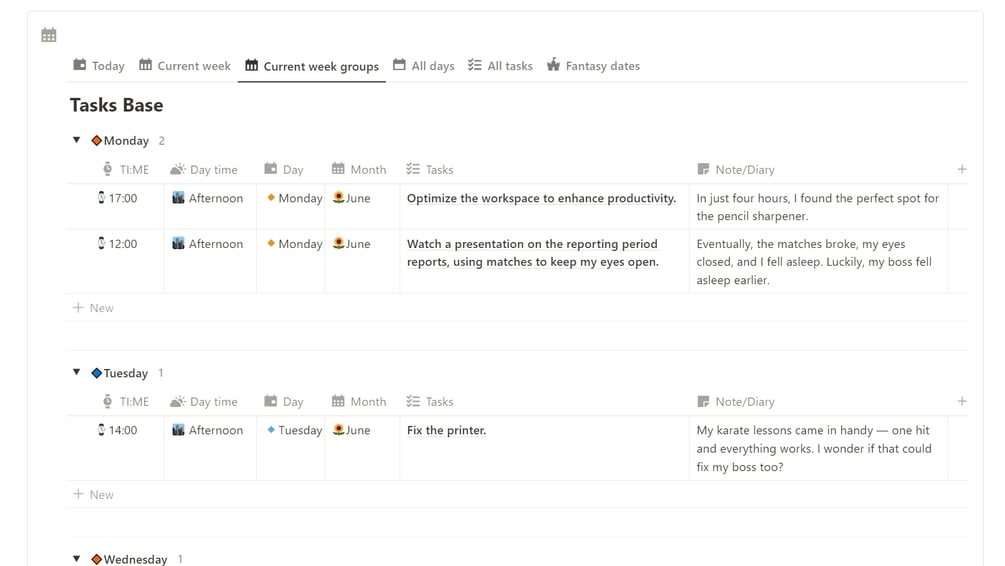Open the Today view tab
The image size is (1005, 566).
(99, 66)
